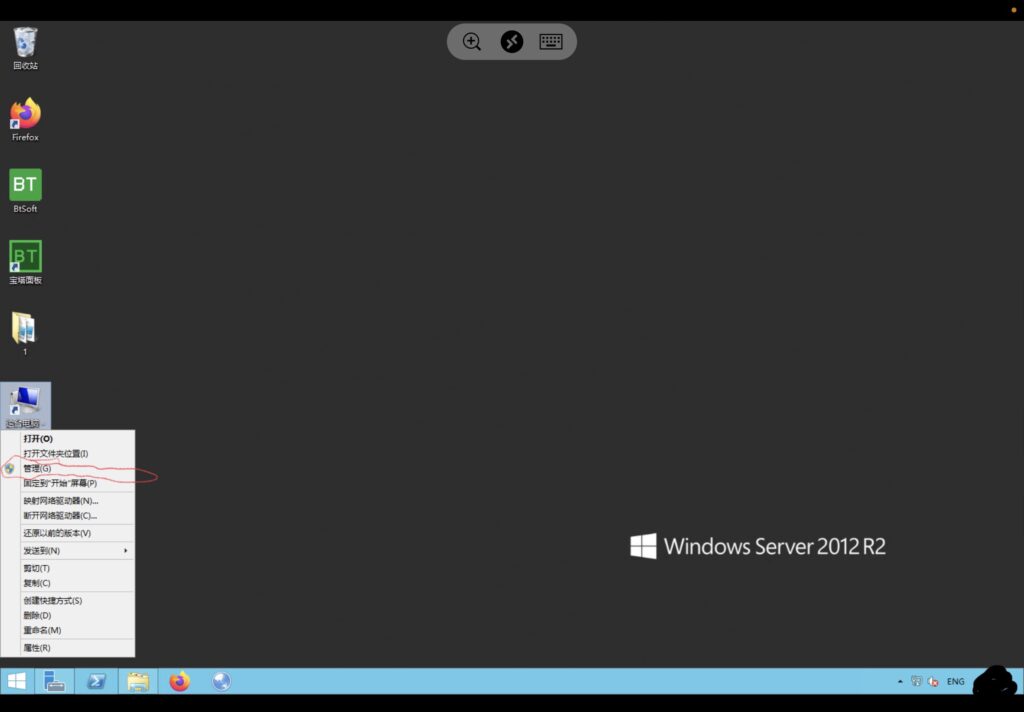Viewport: 1024px width, 712px height.
Task: Select the Firefox desktop shortcut
Action: [x=25, y=115]
